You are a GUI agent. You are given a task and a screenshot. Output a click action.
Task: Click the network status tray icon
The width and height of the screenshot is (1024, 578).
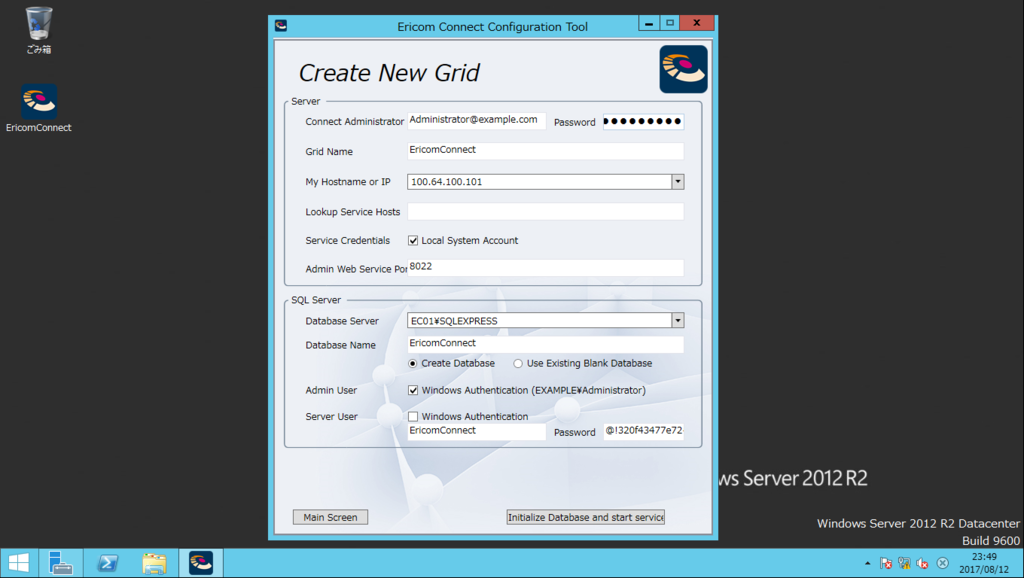click(904, 563)
